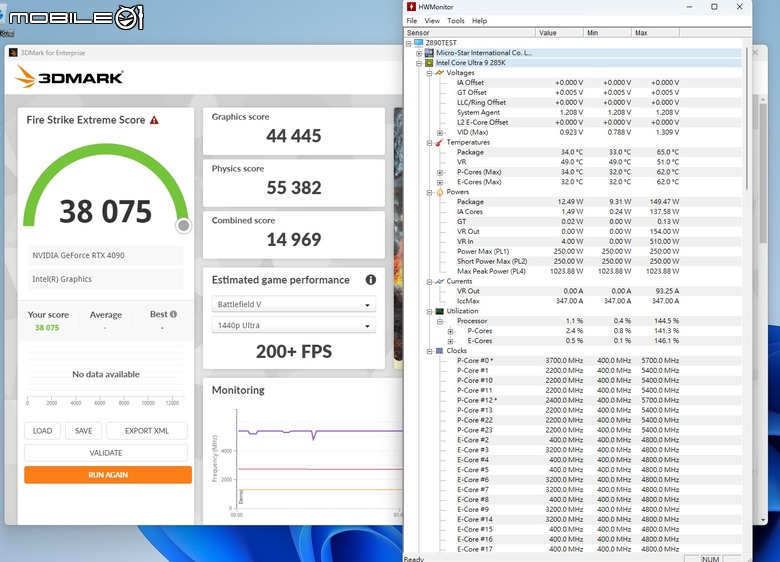Select the Intel(R) Graphics field
Image resolution: width=780 pixels, height=562 pixels.
(x=106, y=279)
